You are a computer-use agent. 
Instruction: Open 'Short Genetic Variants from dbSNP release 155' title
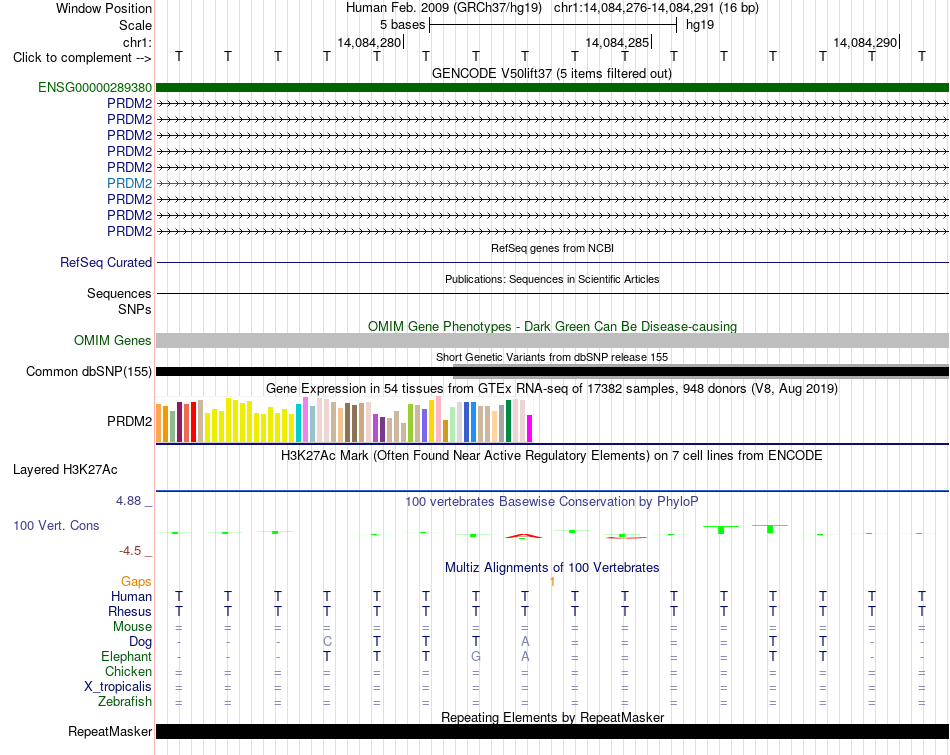click(x=552, y=357)
